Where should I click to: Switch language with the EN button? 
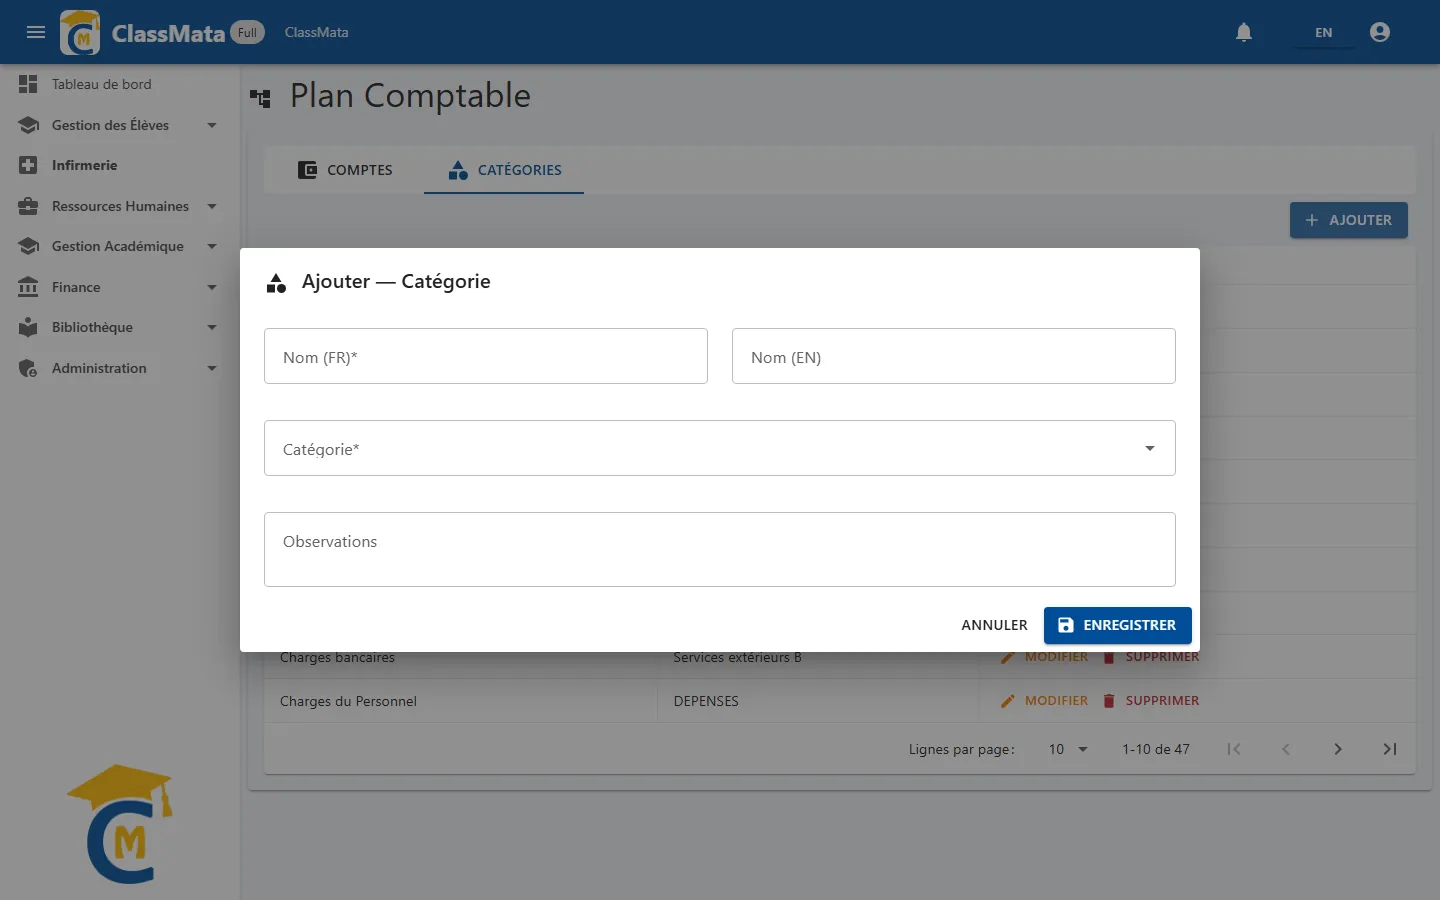1323,32
